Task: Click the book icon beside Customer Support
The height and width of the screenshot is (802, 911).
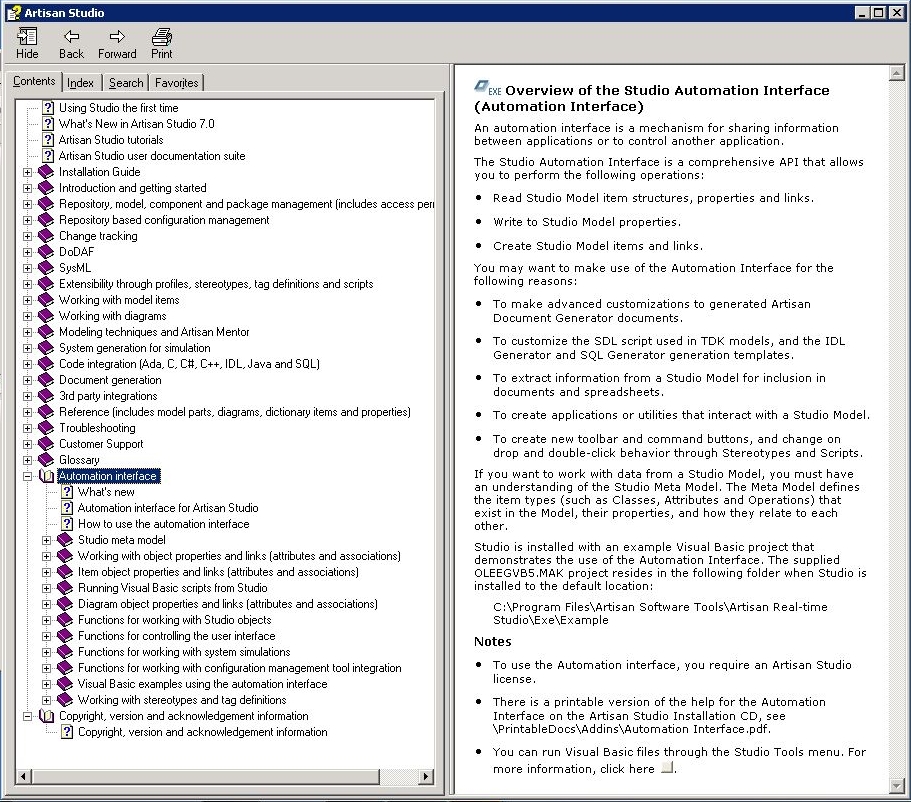Action: (46, 444)
